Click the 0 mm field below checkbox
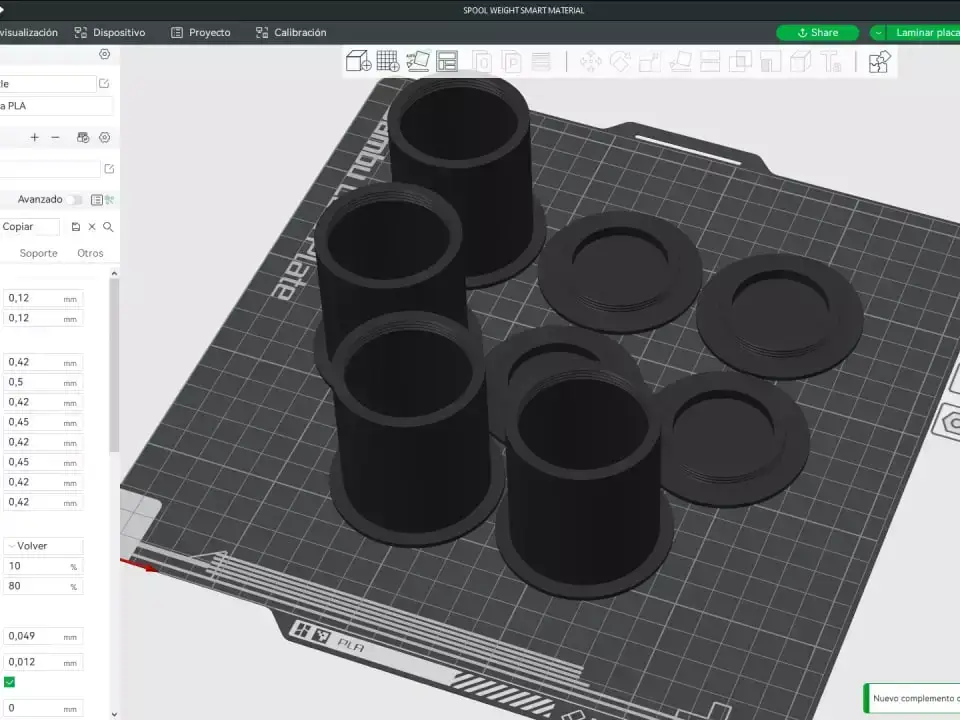 click(x=43, y=708)
